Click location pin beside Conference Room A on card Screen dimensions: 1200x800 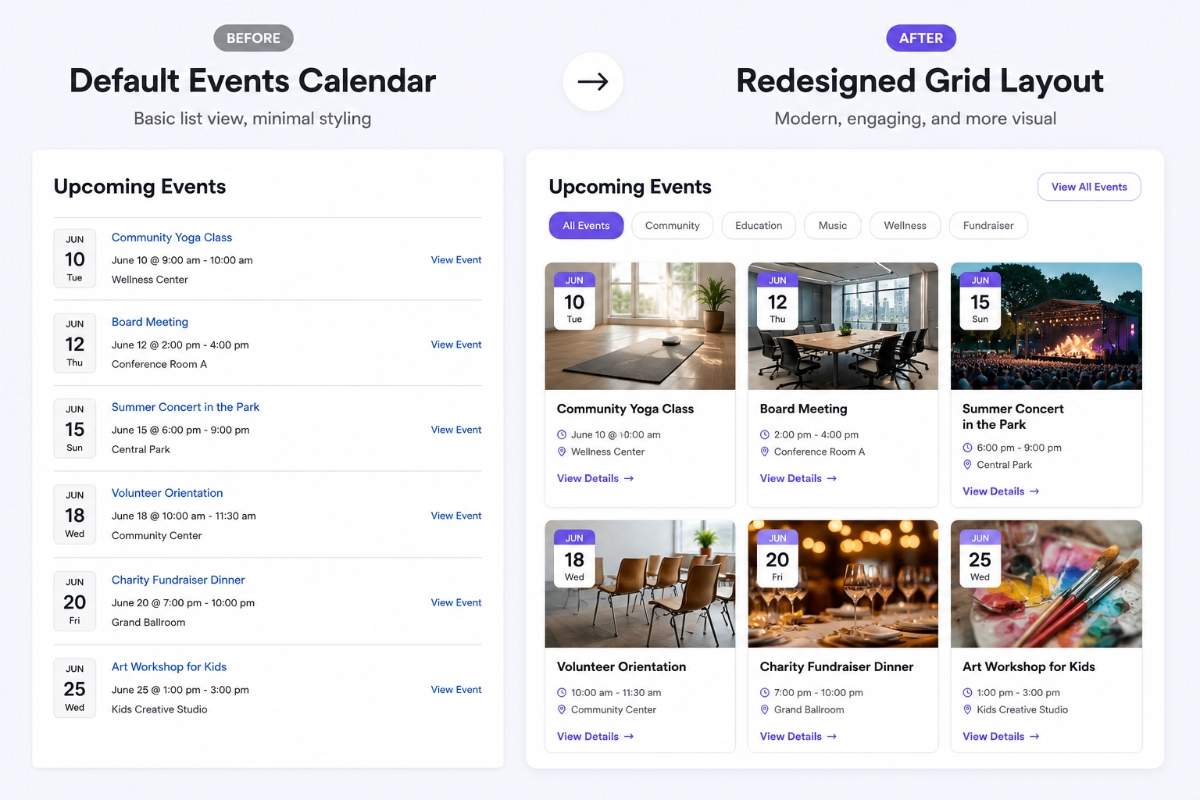[x=765, y=452]
